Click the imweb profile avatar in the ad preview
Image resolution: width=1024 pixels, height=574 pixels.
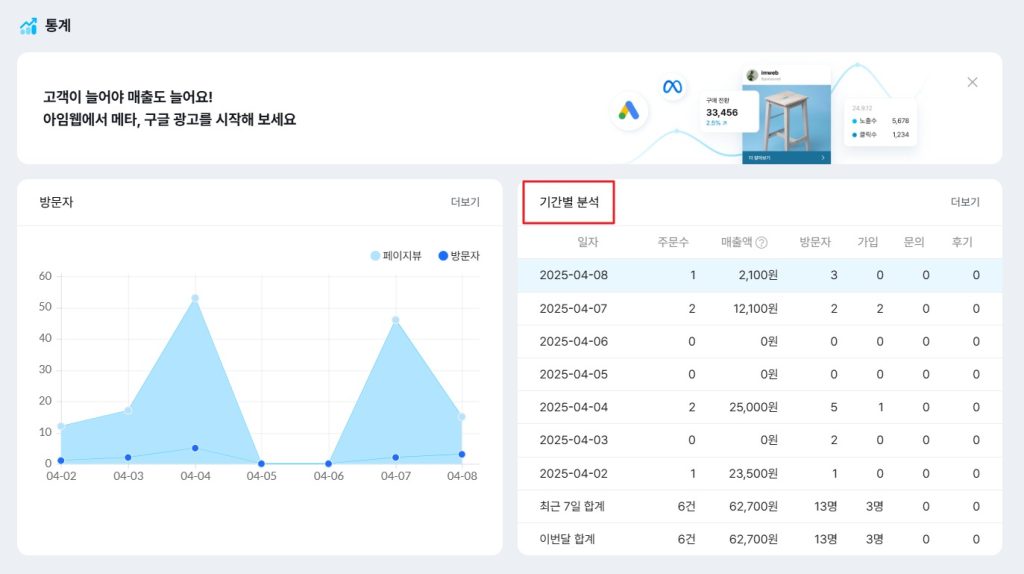(x=752, y=76)
